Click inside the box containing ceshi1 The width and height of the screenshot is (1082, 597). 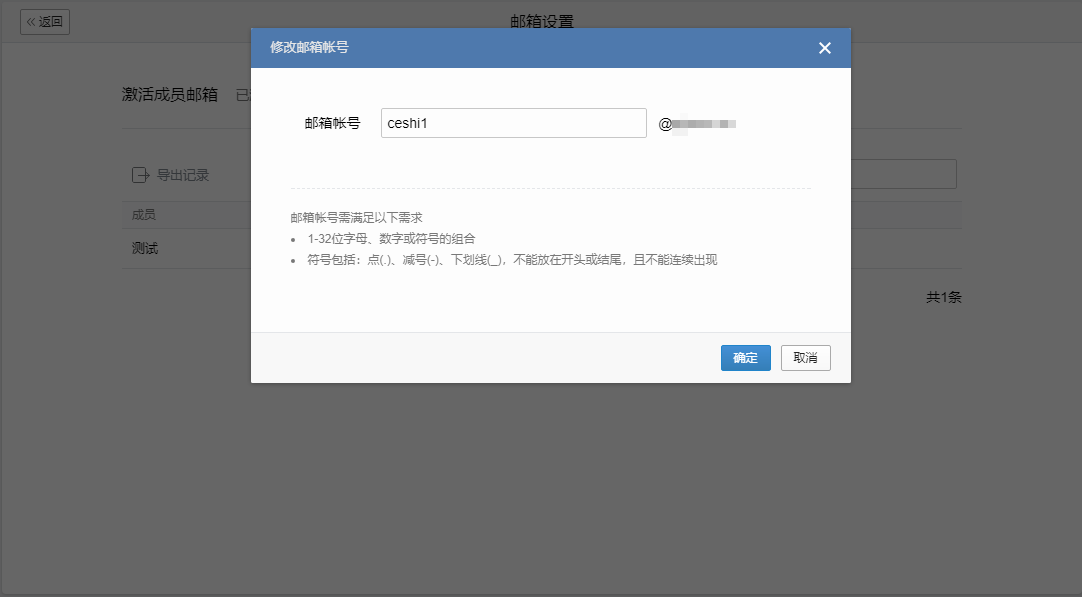point(513,122)
